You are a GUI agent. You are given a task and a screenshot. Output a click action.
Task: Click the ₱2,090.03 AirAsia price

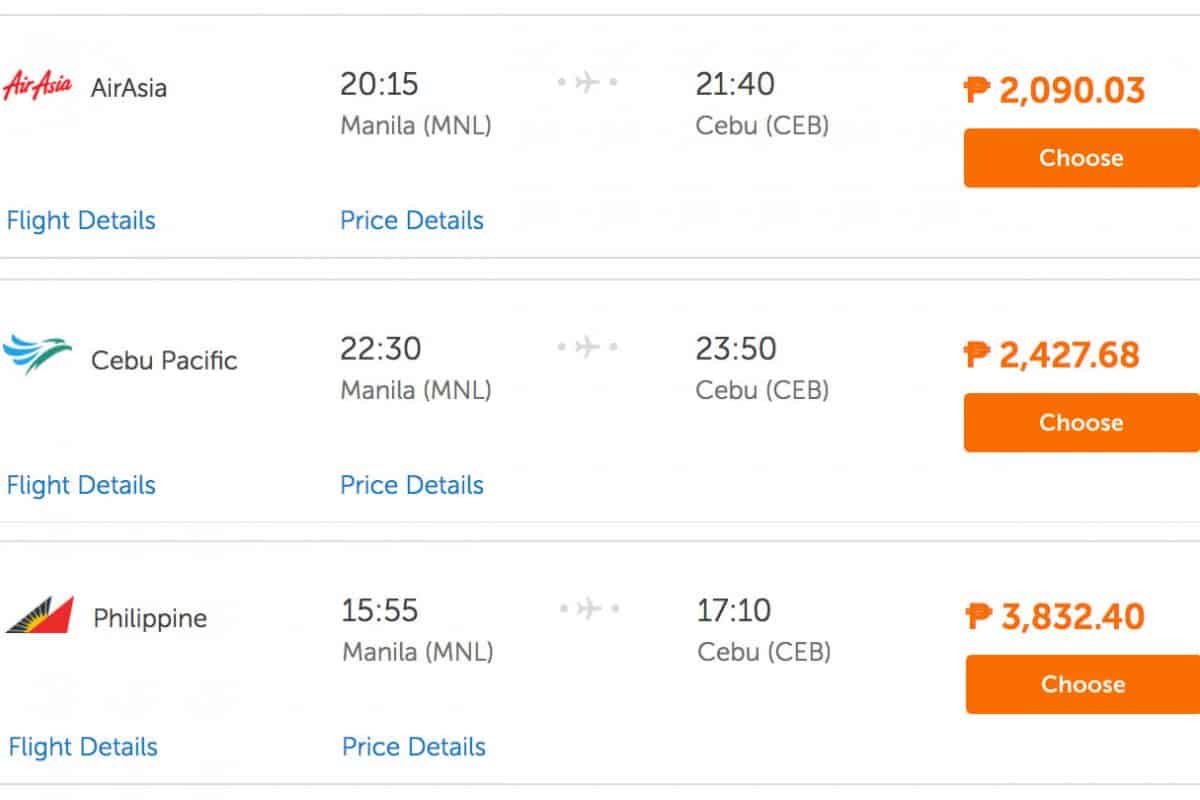tap(1055, 91)
